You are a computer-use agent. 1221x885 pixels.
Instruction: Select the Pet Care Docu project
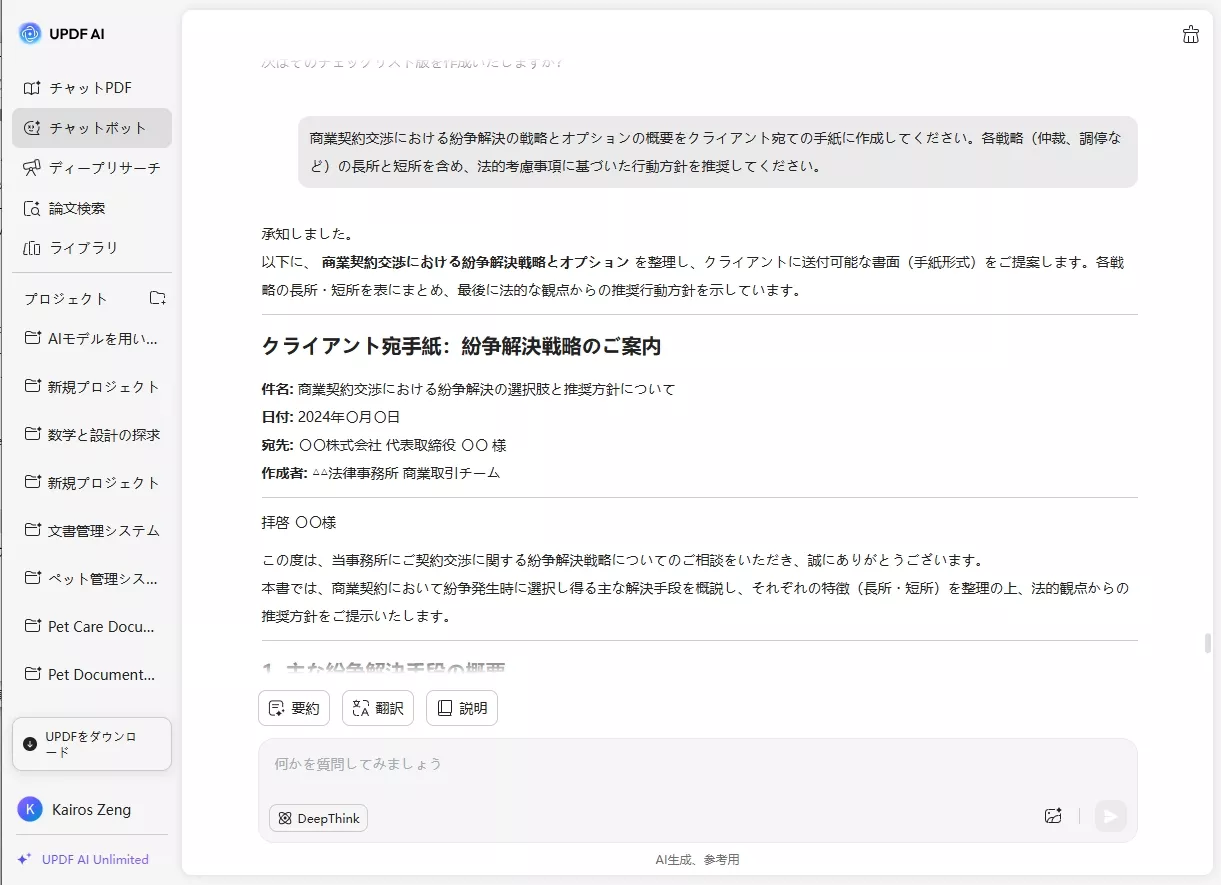(97, 626)
